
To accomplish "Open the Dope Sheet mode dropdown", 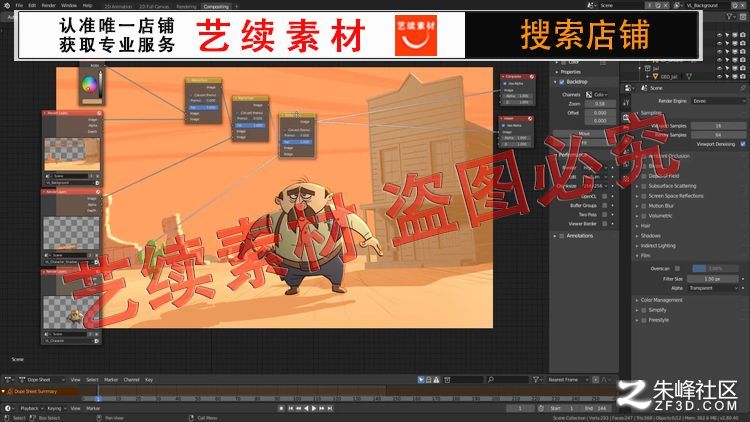I will 42,379.
